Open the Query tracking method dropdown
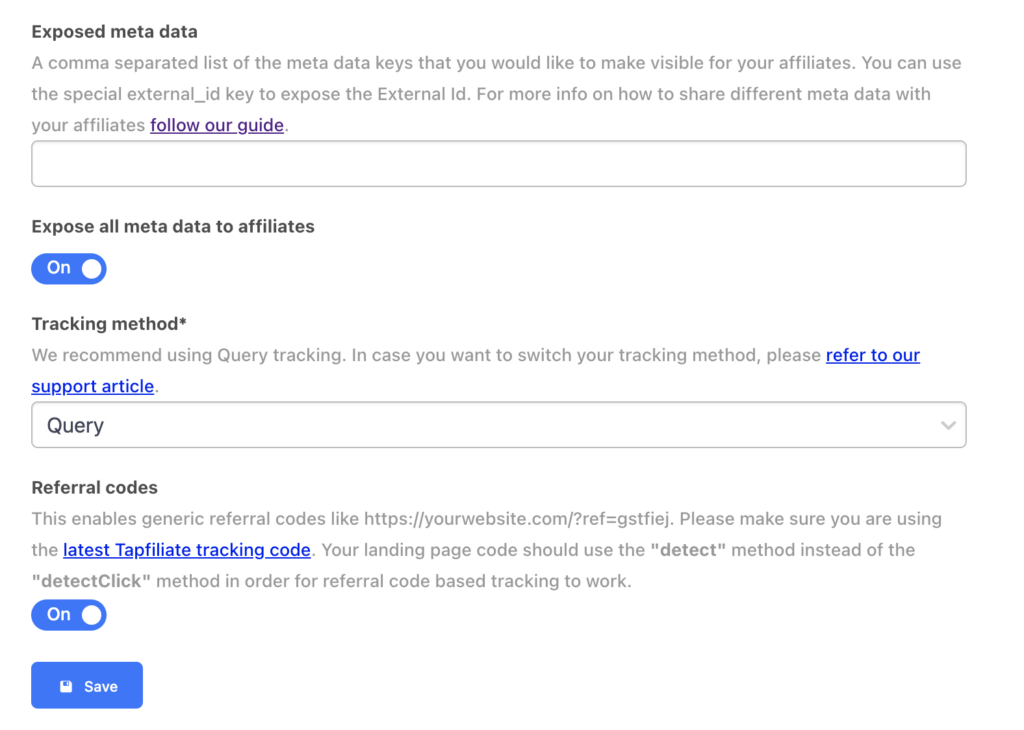The image size is (1024, 730). tap(498, 426)
